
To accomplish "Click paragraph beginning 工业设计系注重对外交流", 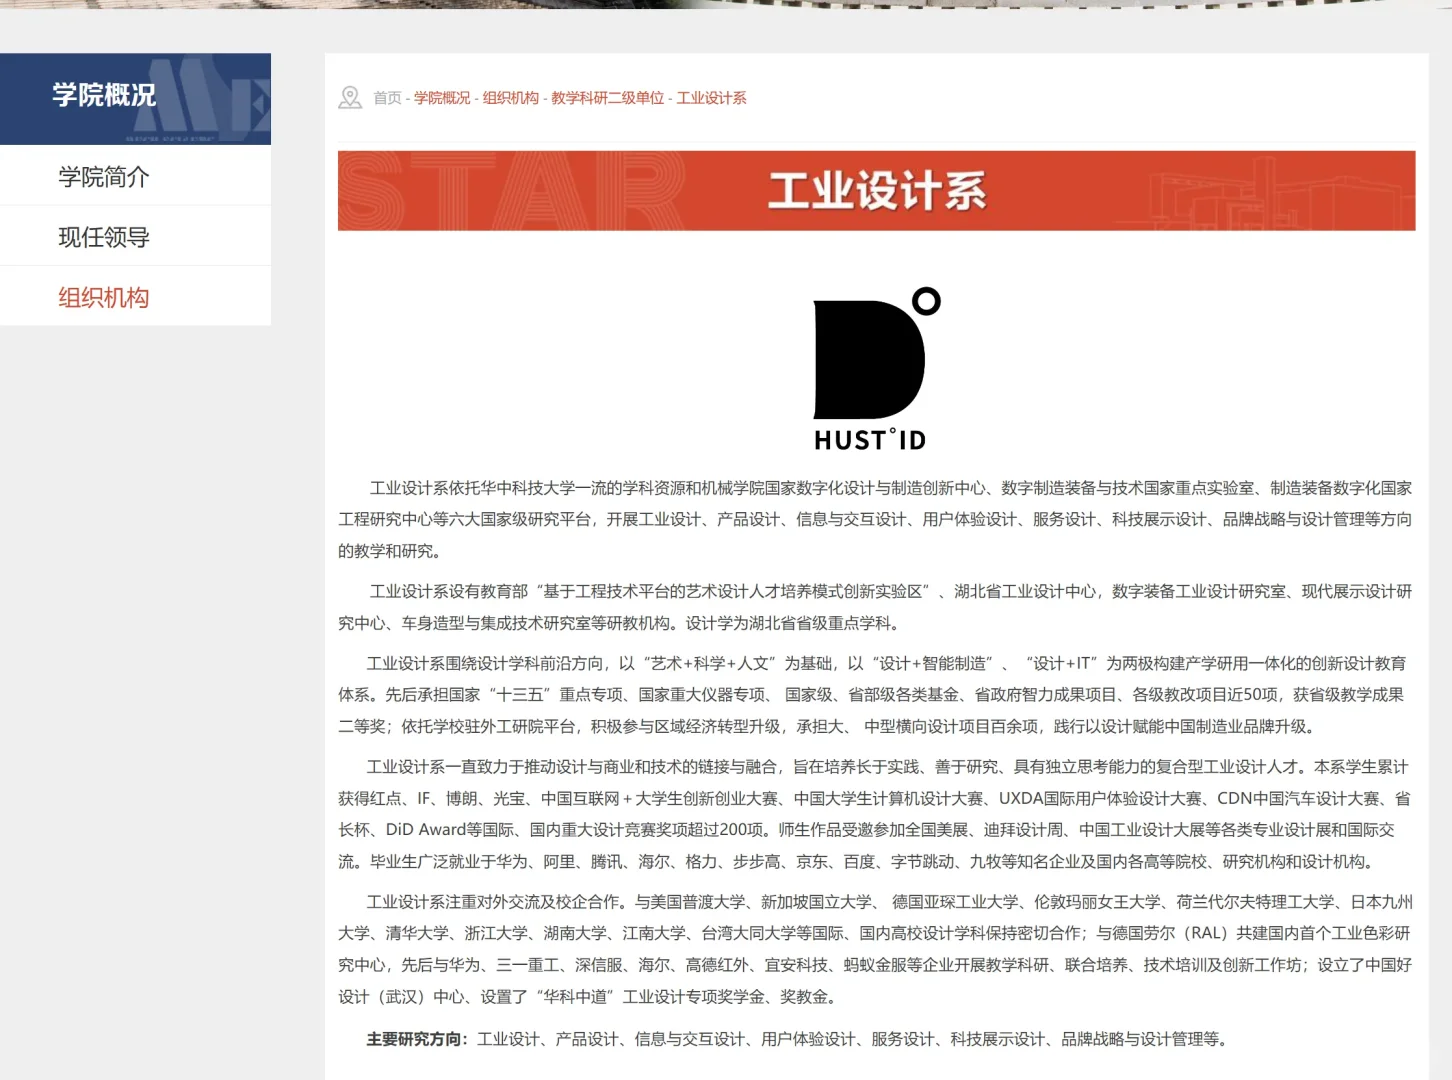I will coord(875,949).
